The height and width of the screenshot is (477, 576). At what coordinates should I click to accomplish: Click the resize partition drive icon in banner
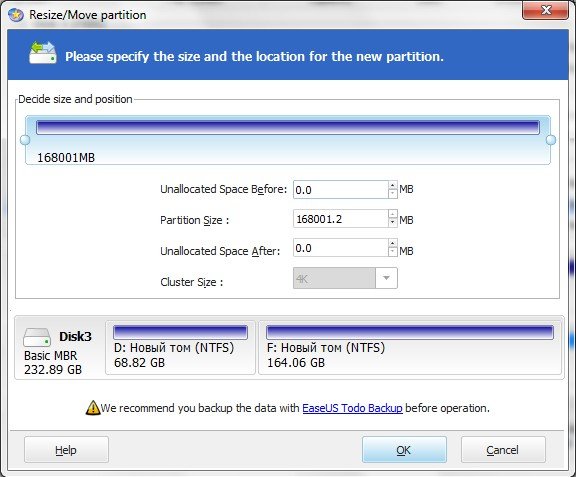43,53
